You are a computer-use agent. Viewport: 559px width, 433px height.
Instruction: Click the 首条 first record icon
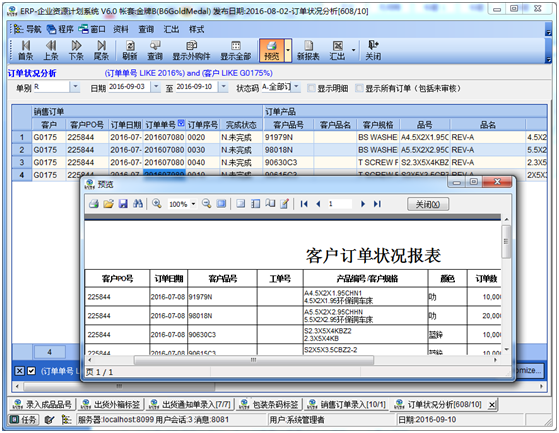coord(26,50)
